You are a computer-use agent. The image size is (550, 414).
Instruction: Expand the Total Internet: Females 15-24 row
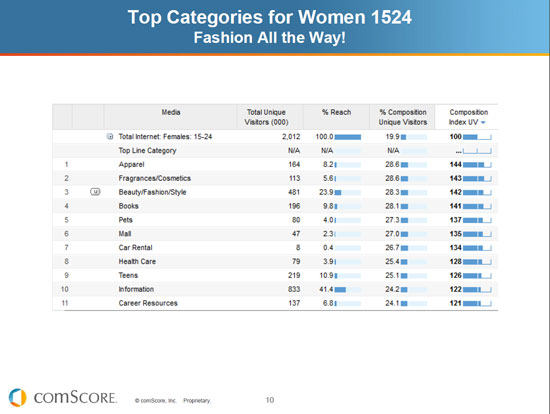pos(110,136)
